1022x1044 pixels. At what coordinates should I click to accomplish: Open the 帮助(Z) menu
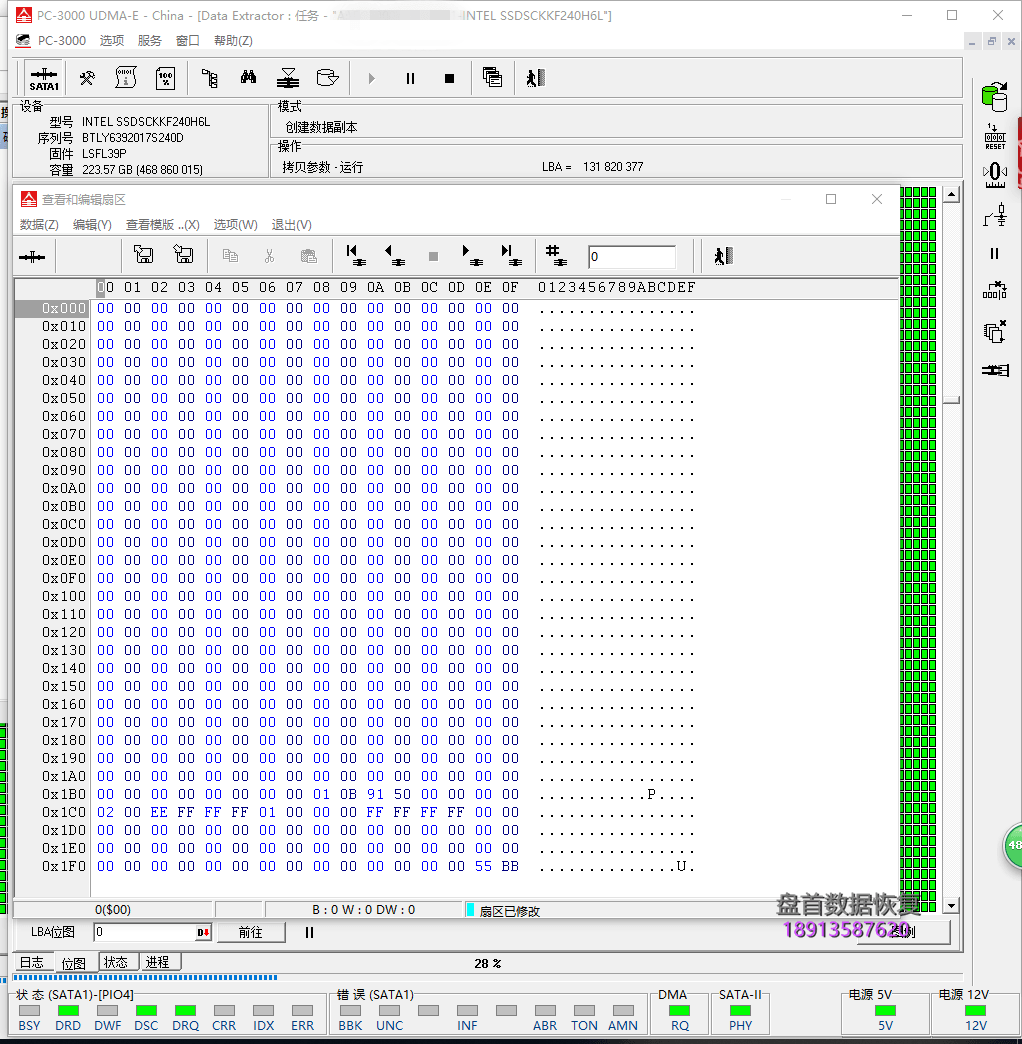pyautogui.click(x=233, y=41)
